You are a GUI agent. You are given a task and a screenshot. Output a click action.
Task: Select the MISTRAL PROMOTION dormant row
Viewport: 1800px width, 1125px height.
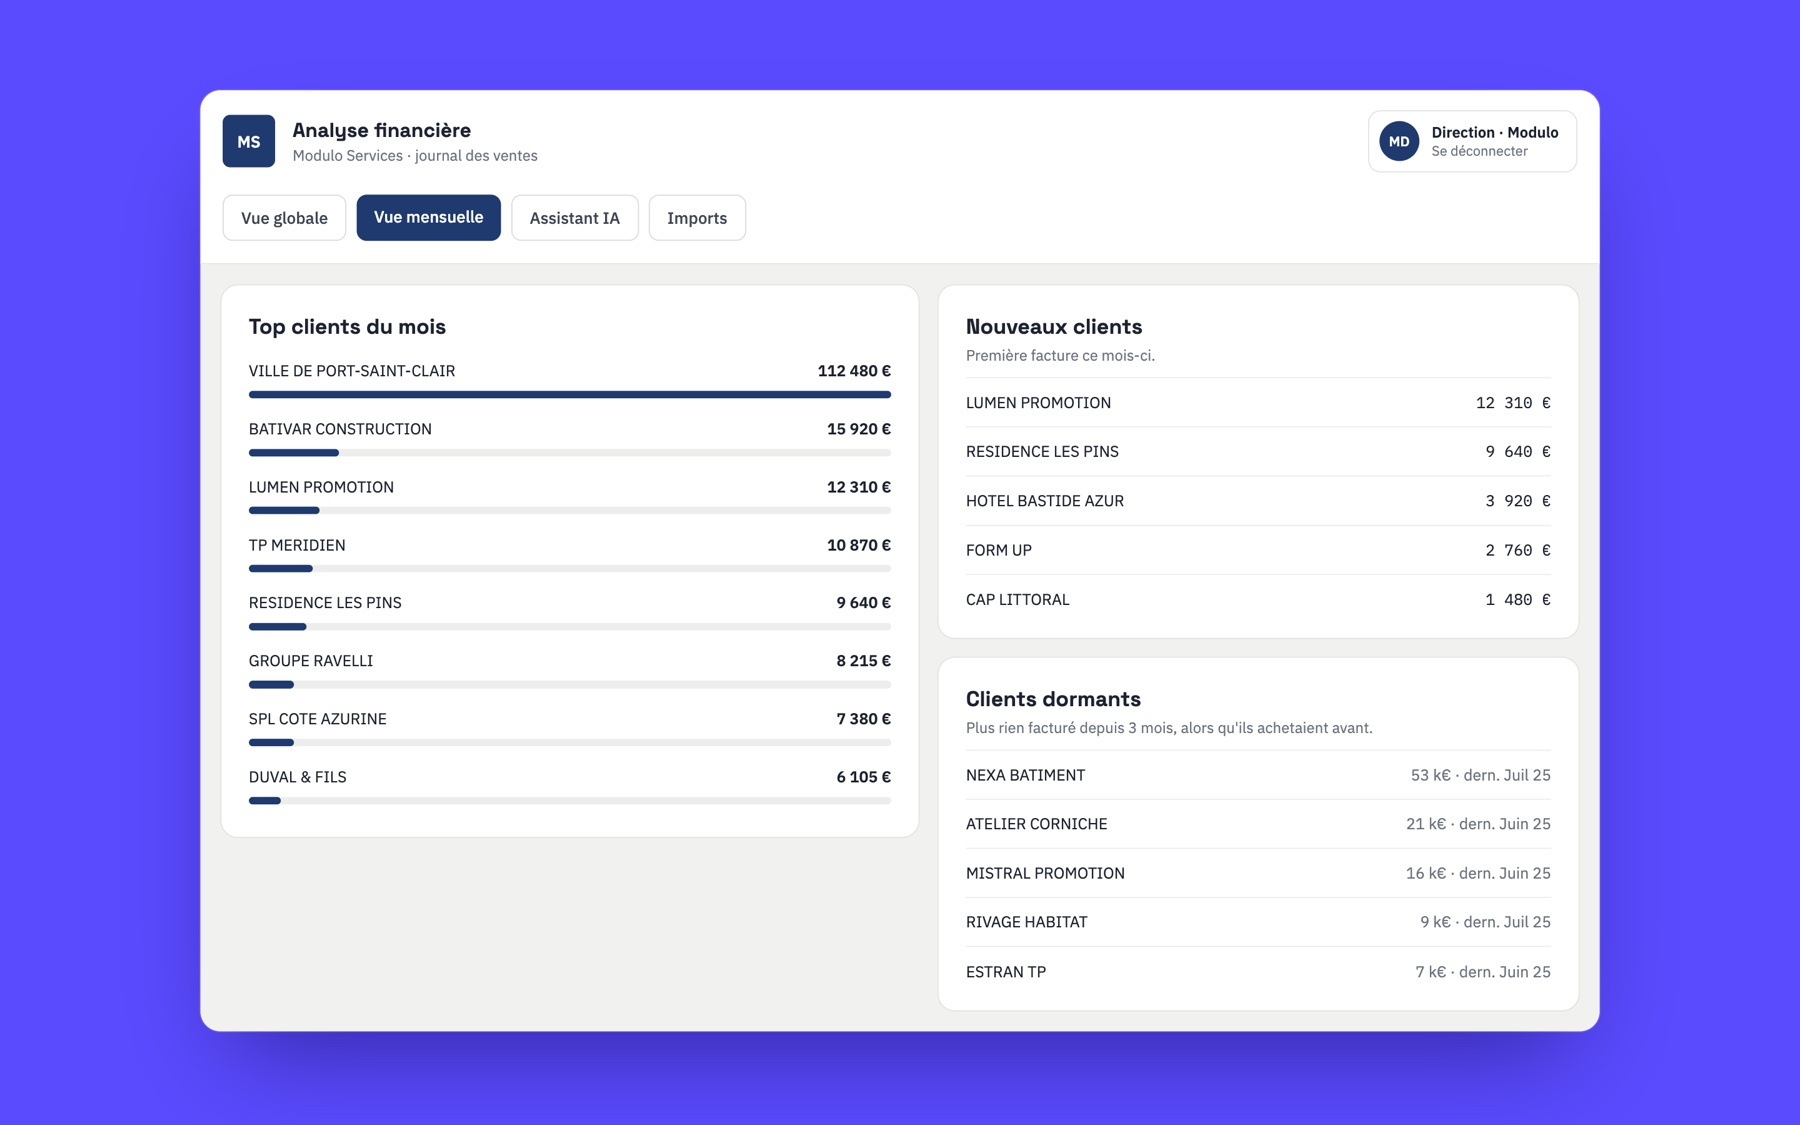(1258, 873)
